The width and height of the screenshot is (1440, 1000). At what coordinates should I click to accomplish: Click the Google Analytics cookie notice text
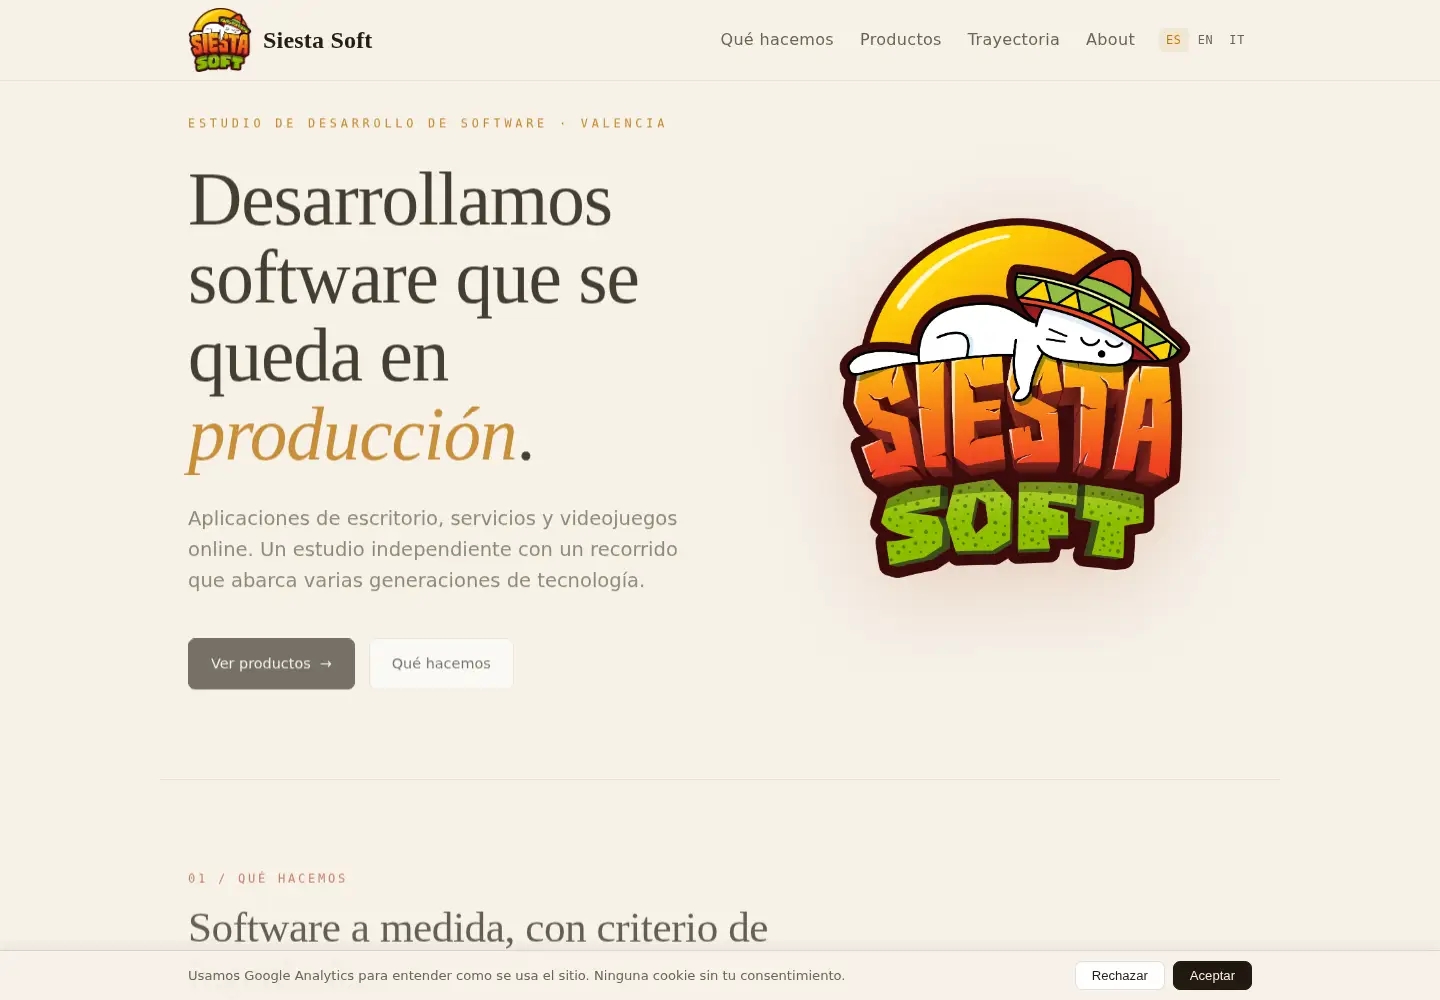[516, 975]
